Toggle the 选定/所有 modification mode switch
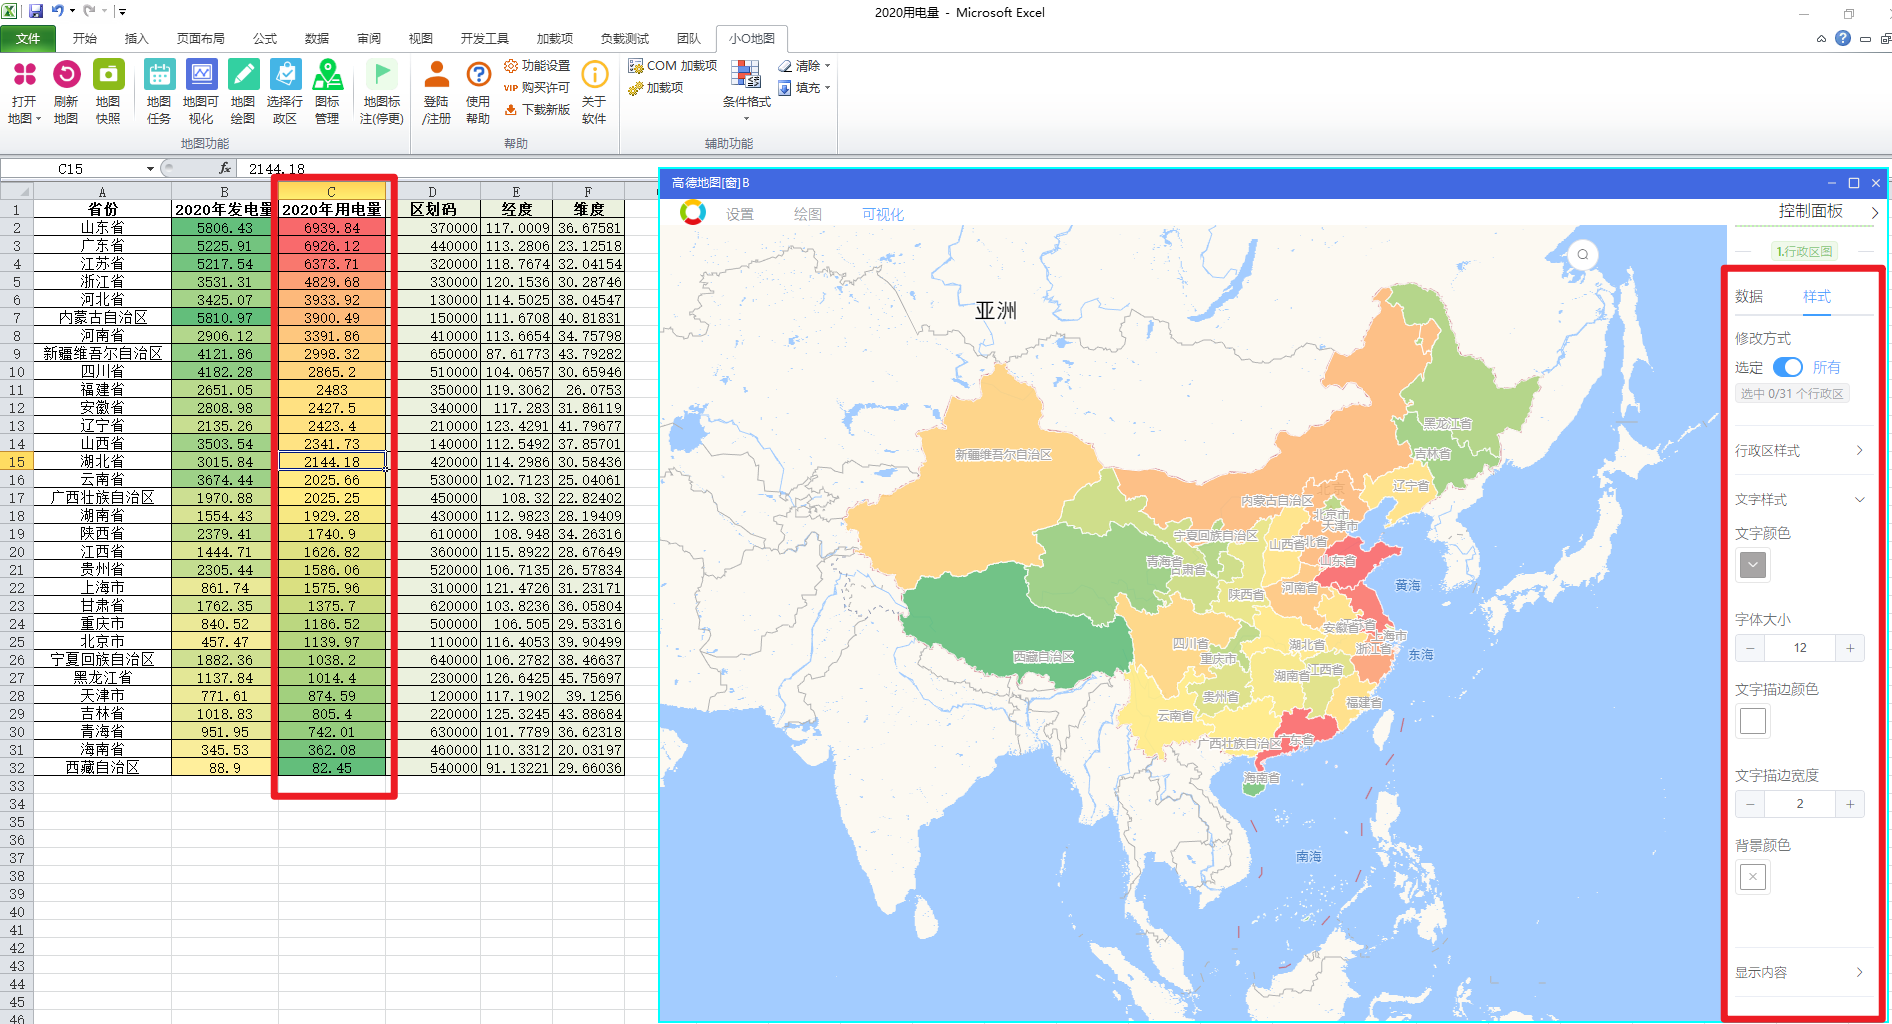 click(x=1787, y=367)
